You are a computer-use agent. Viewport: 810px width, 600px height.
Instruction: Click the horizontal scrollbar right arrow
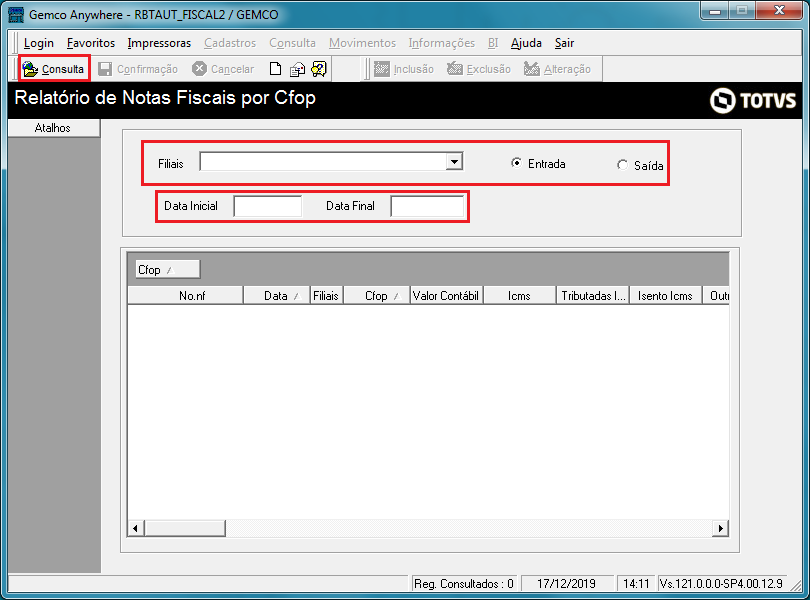click(720, 528)
